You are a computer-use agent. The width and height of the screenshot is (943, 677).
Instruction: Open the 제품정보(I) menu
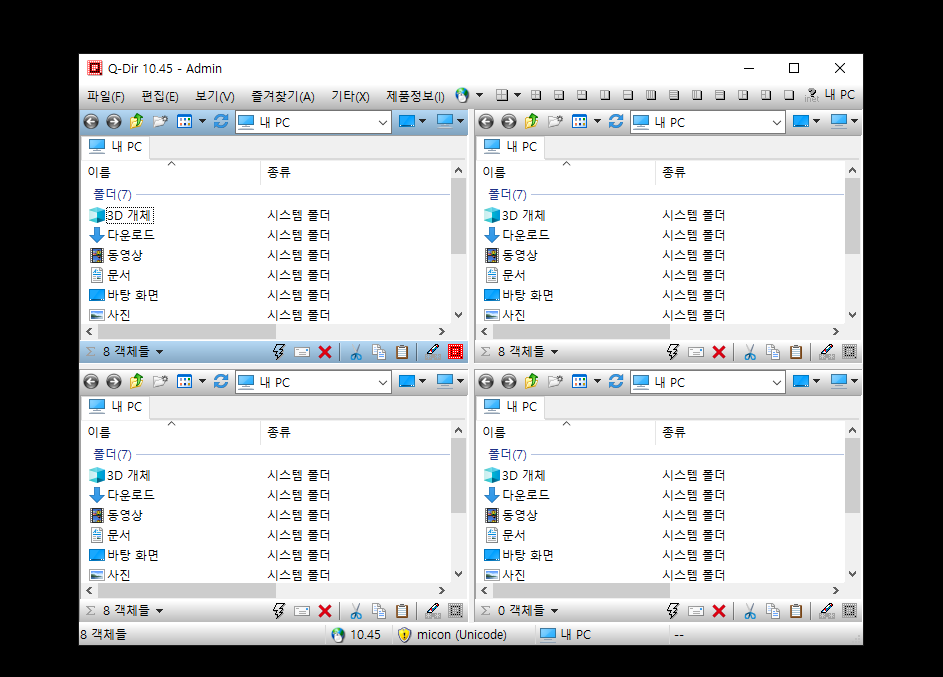coord(415,96)
